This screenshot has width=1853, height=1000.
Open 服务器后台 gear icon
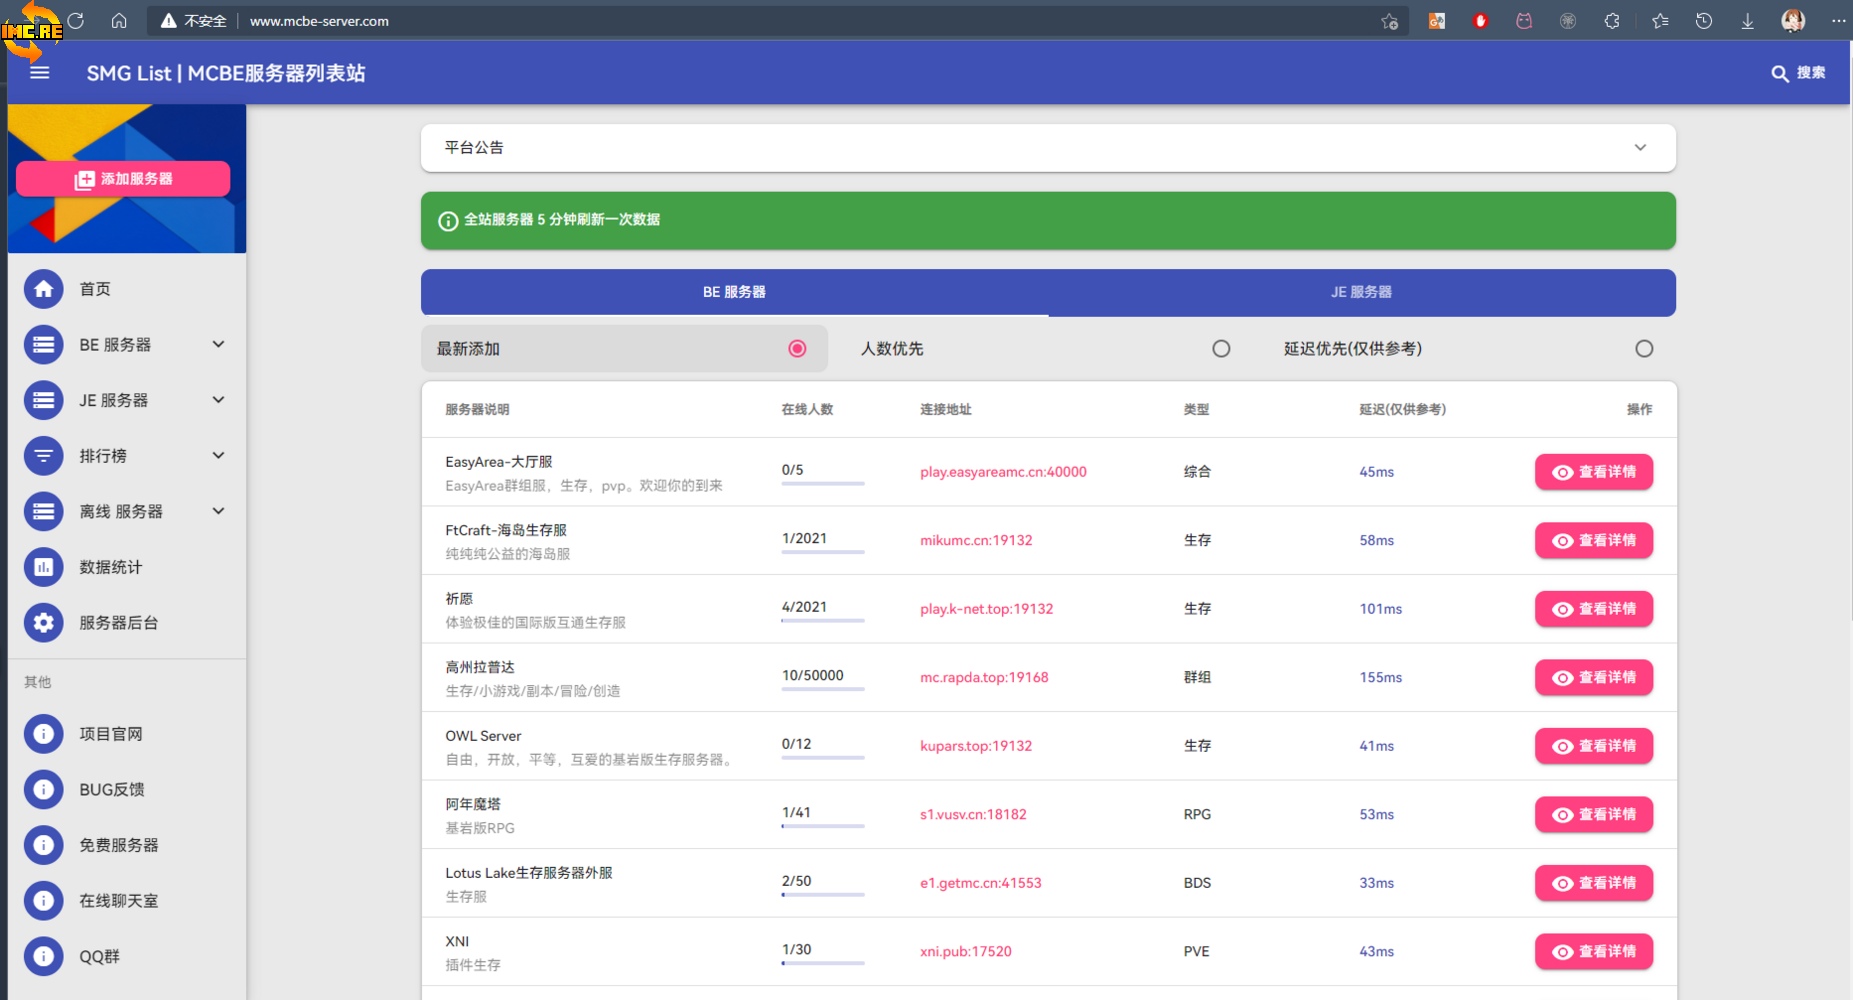pyautogui.click(x=43, y=623)
